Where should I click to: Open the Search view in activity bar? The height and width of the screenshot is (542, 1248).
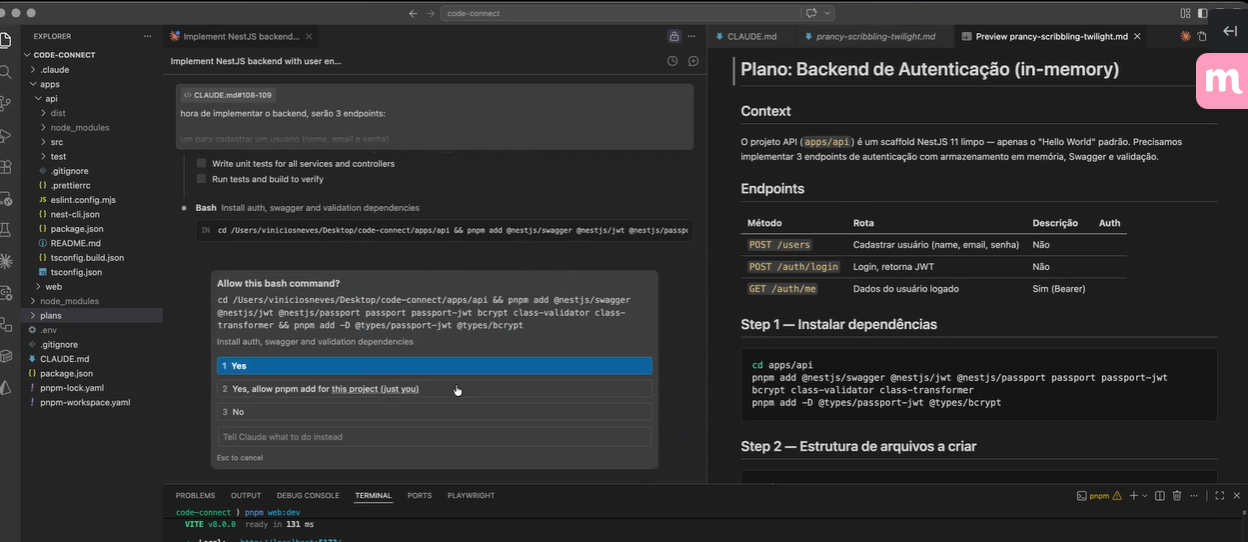(6, 72)
